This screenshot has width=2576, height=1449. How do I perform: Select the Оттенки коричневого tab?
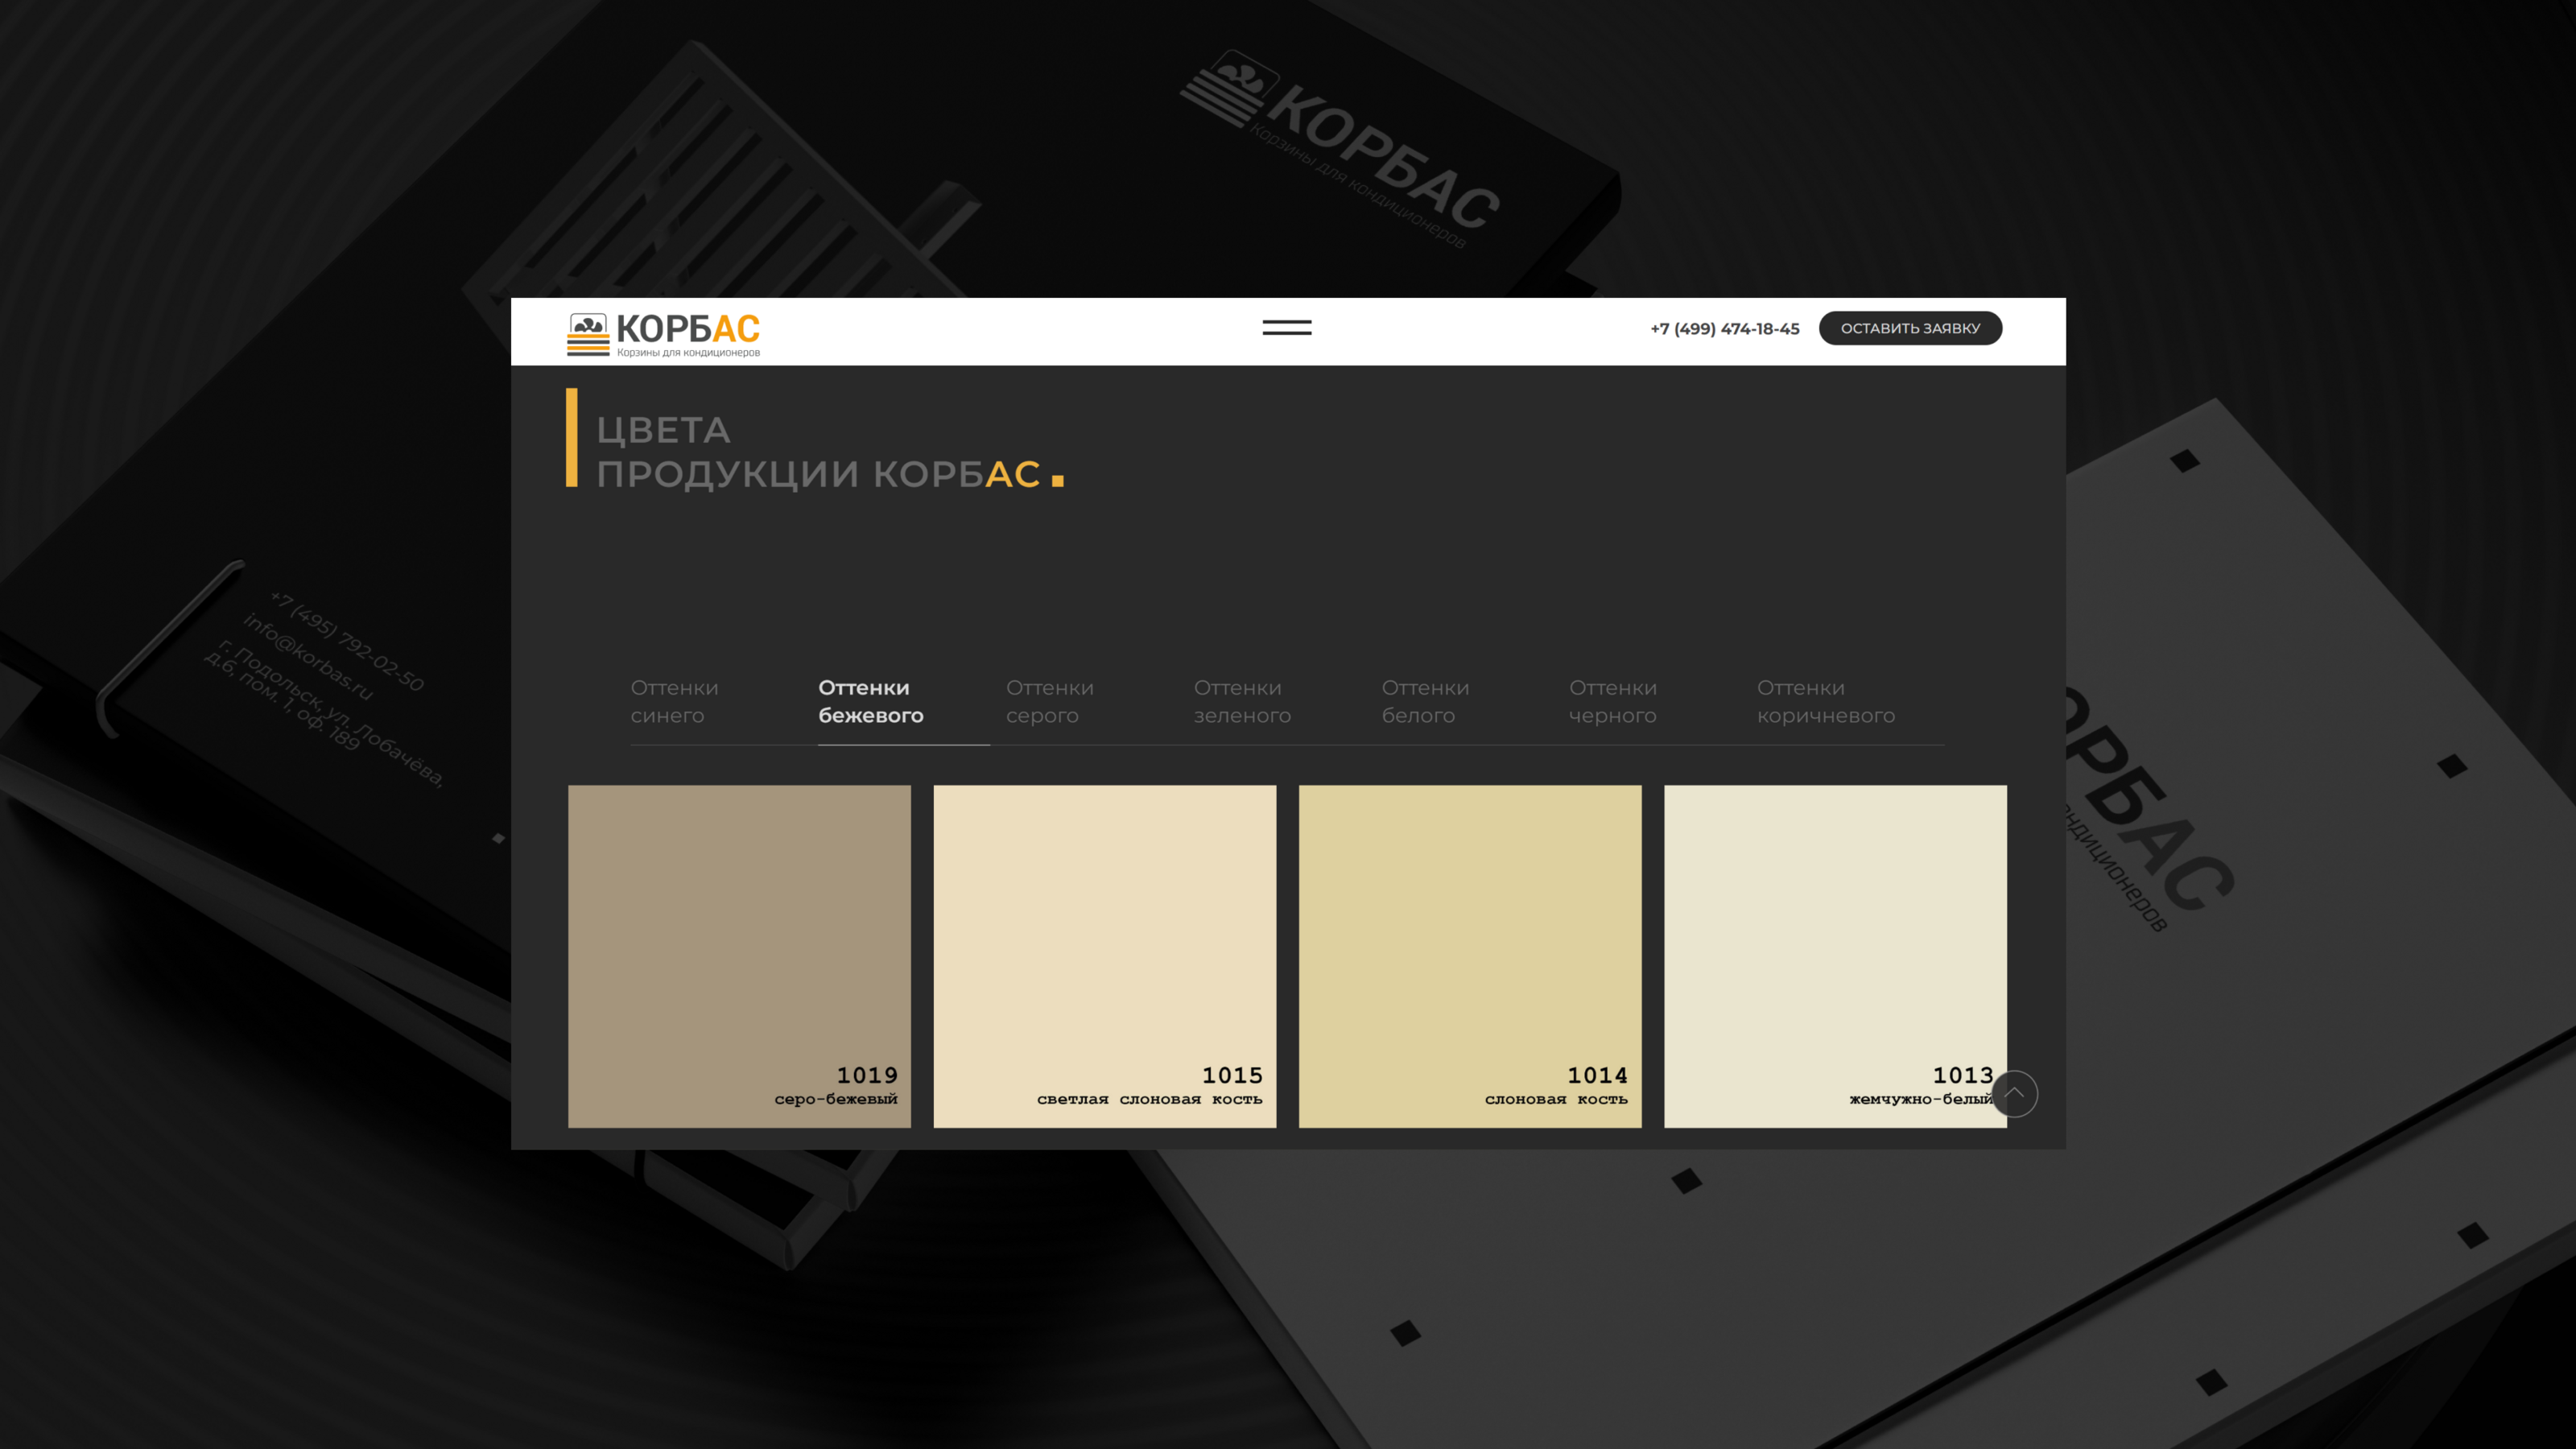point(1825,701)
